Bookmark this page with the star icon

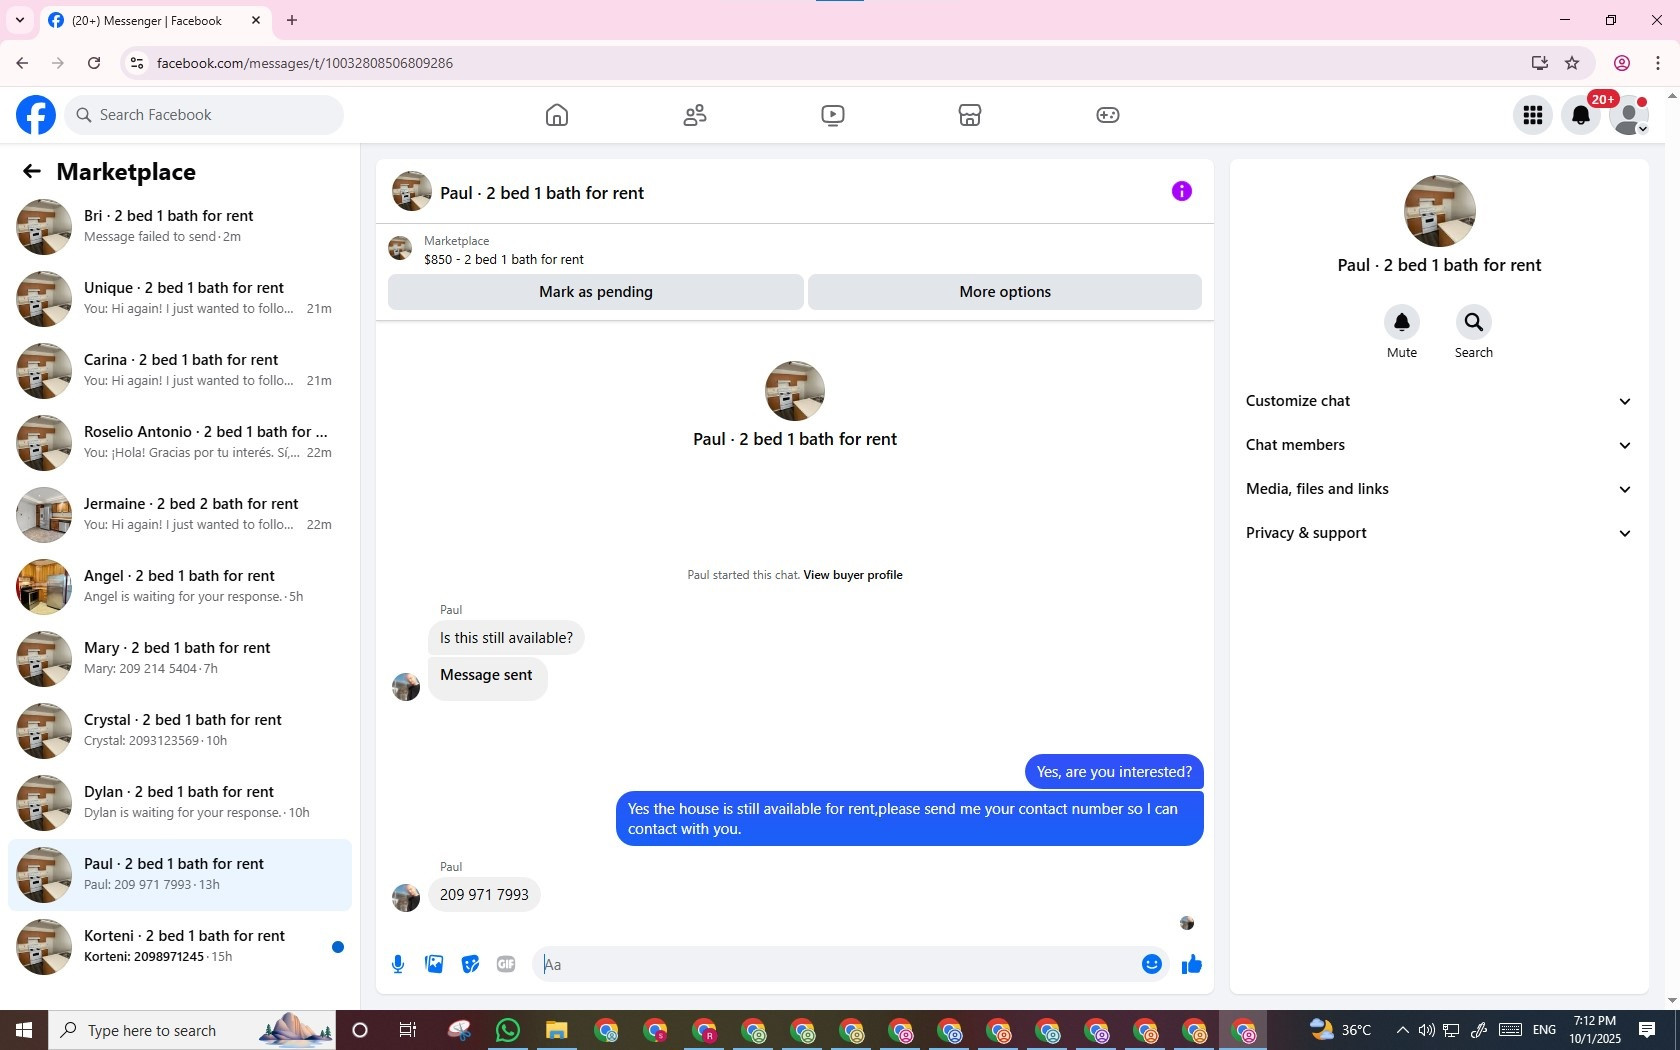pos(1572,63)
